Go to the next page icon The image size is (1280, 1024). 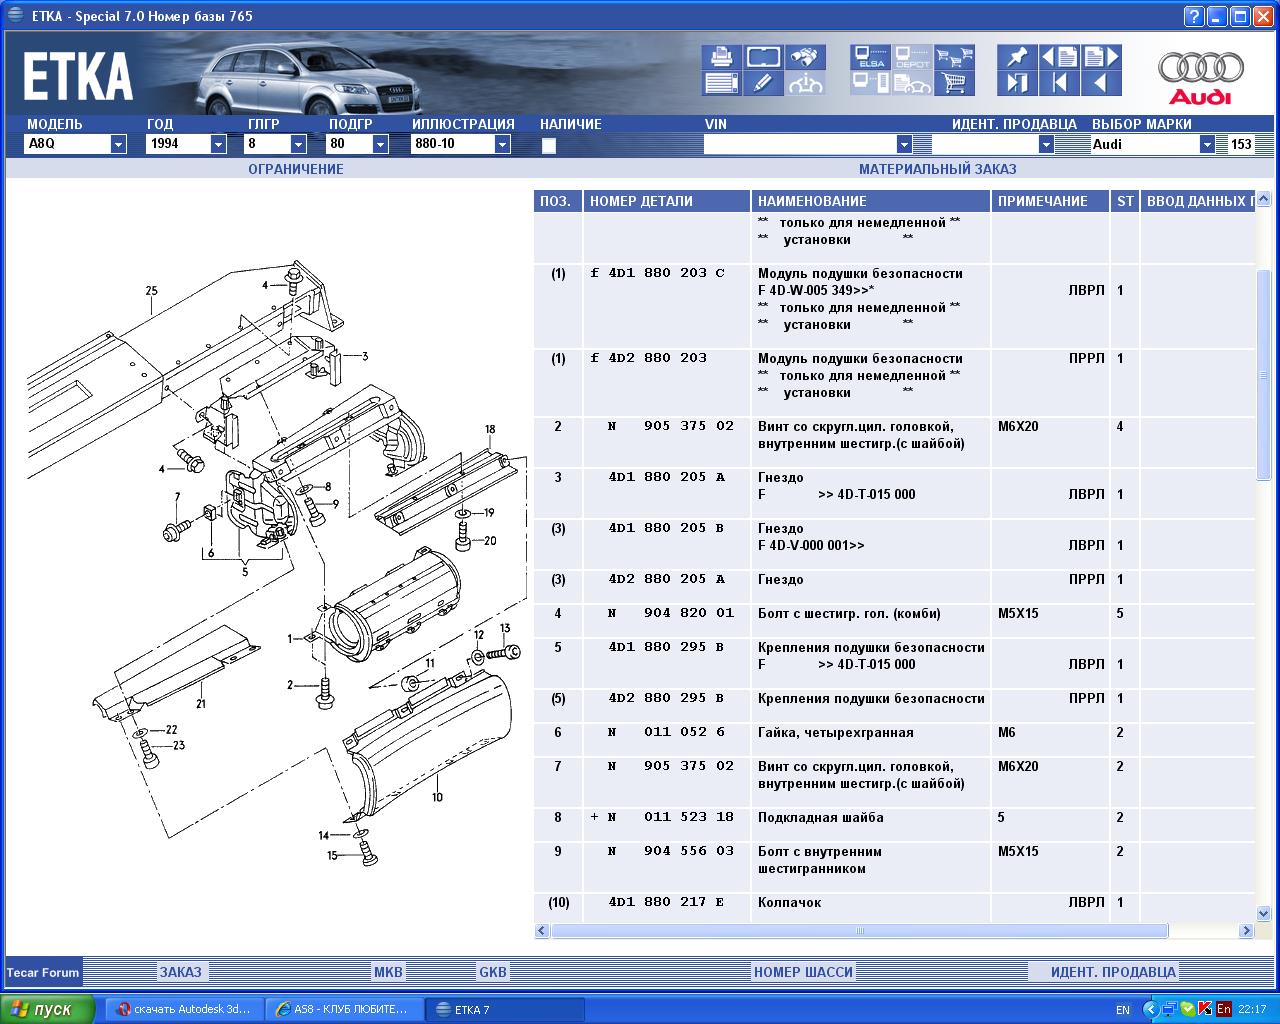1101,57
